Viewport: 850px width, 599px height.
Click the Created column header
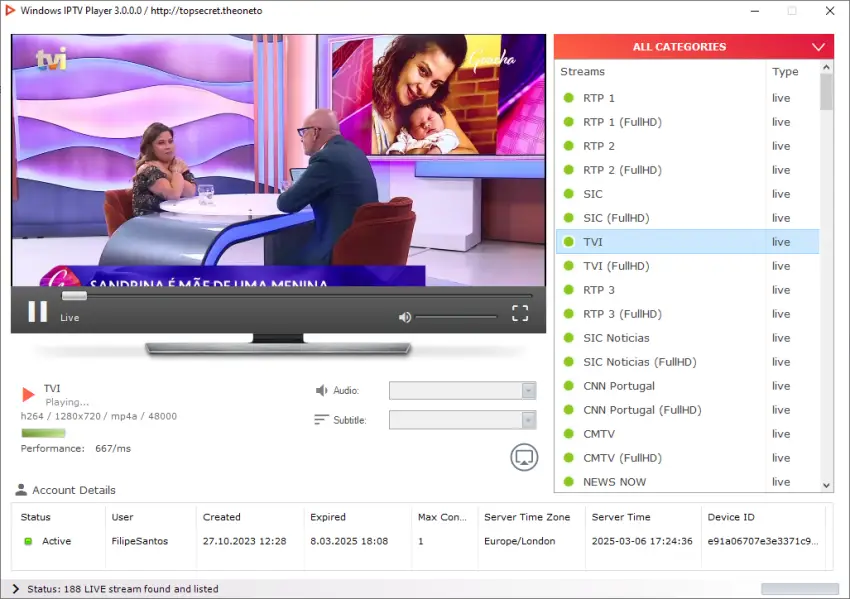click(221, 517)
